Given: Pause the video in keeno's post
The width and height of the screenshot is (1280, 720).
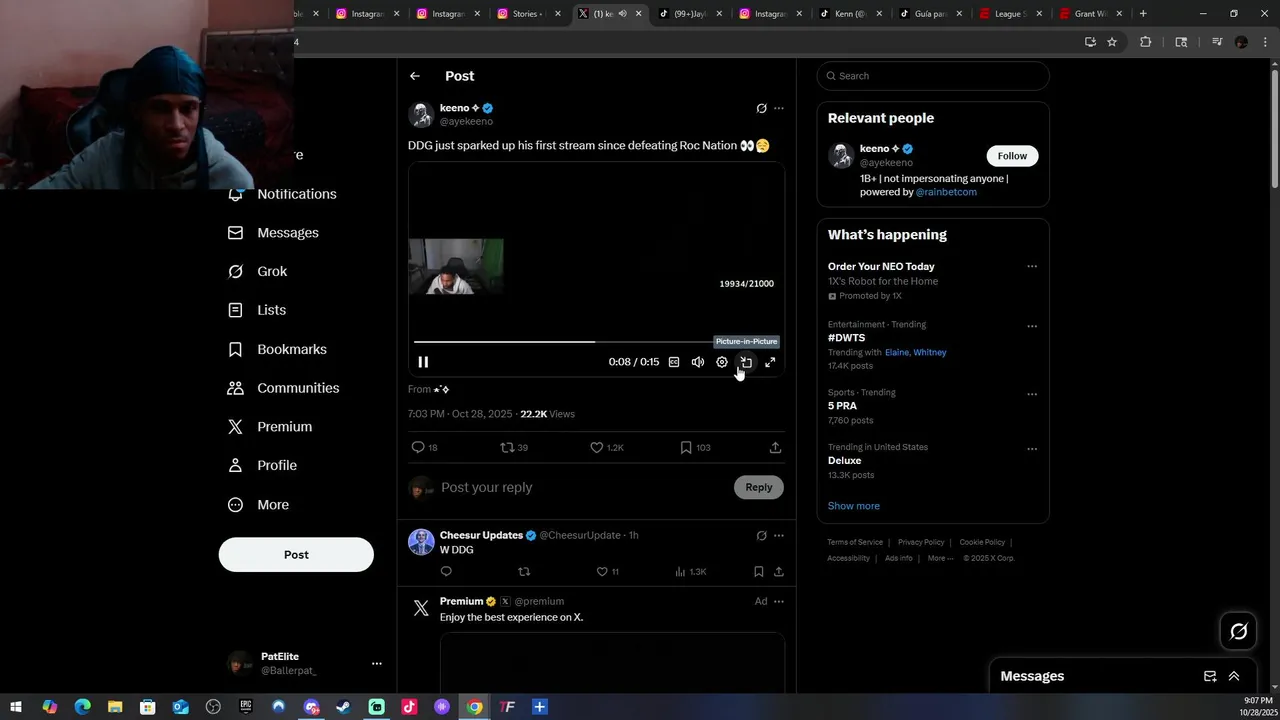Looking at the screenshot, I should pos(423,362).
